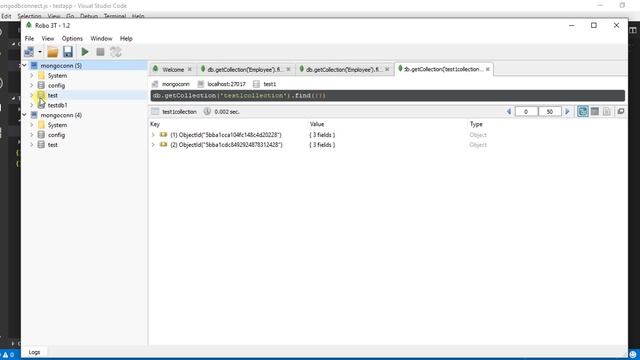
Task: Close the first Employee query tab
Action: 289,70
